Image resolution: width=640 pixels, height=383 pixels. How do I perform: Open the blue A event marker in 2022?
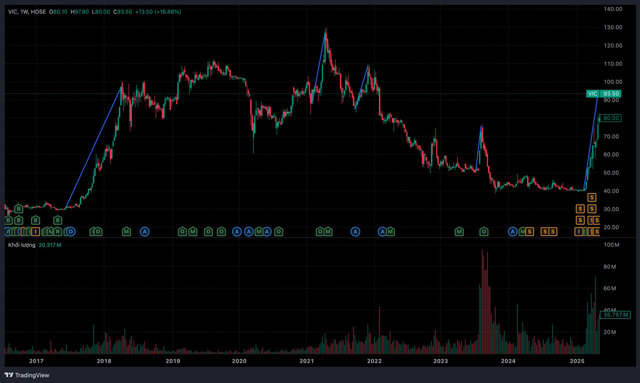tap(382, 232)
